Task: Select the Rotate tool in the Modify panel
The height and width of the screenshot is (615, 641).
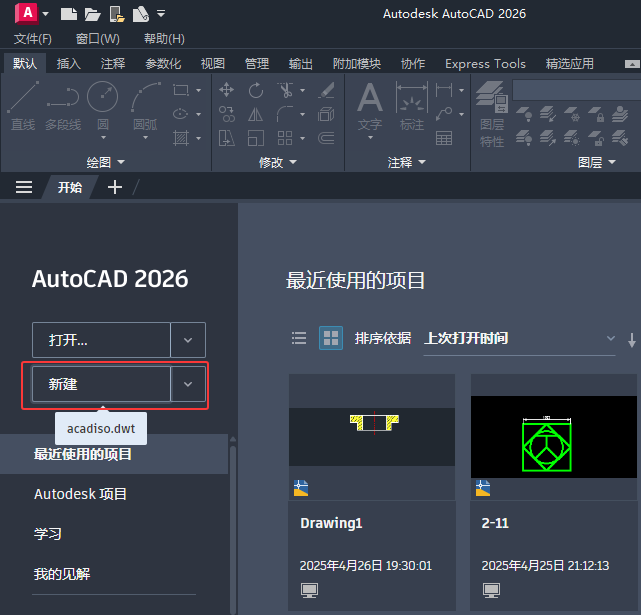Action: [256, 90]
